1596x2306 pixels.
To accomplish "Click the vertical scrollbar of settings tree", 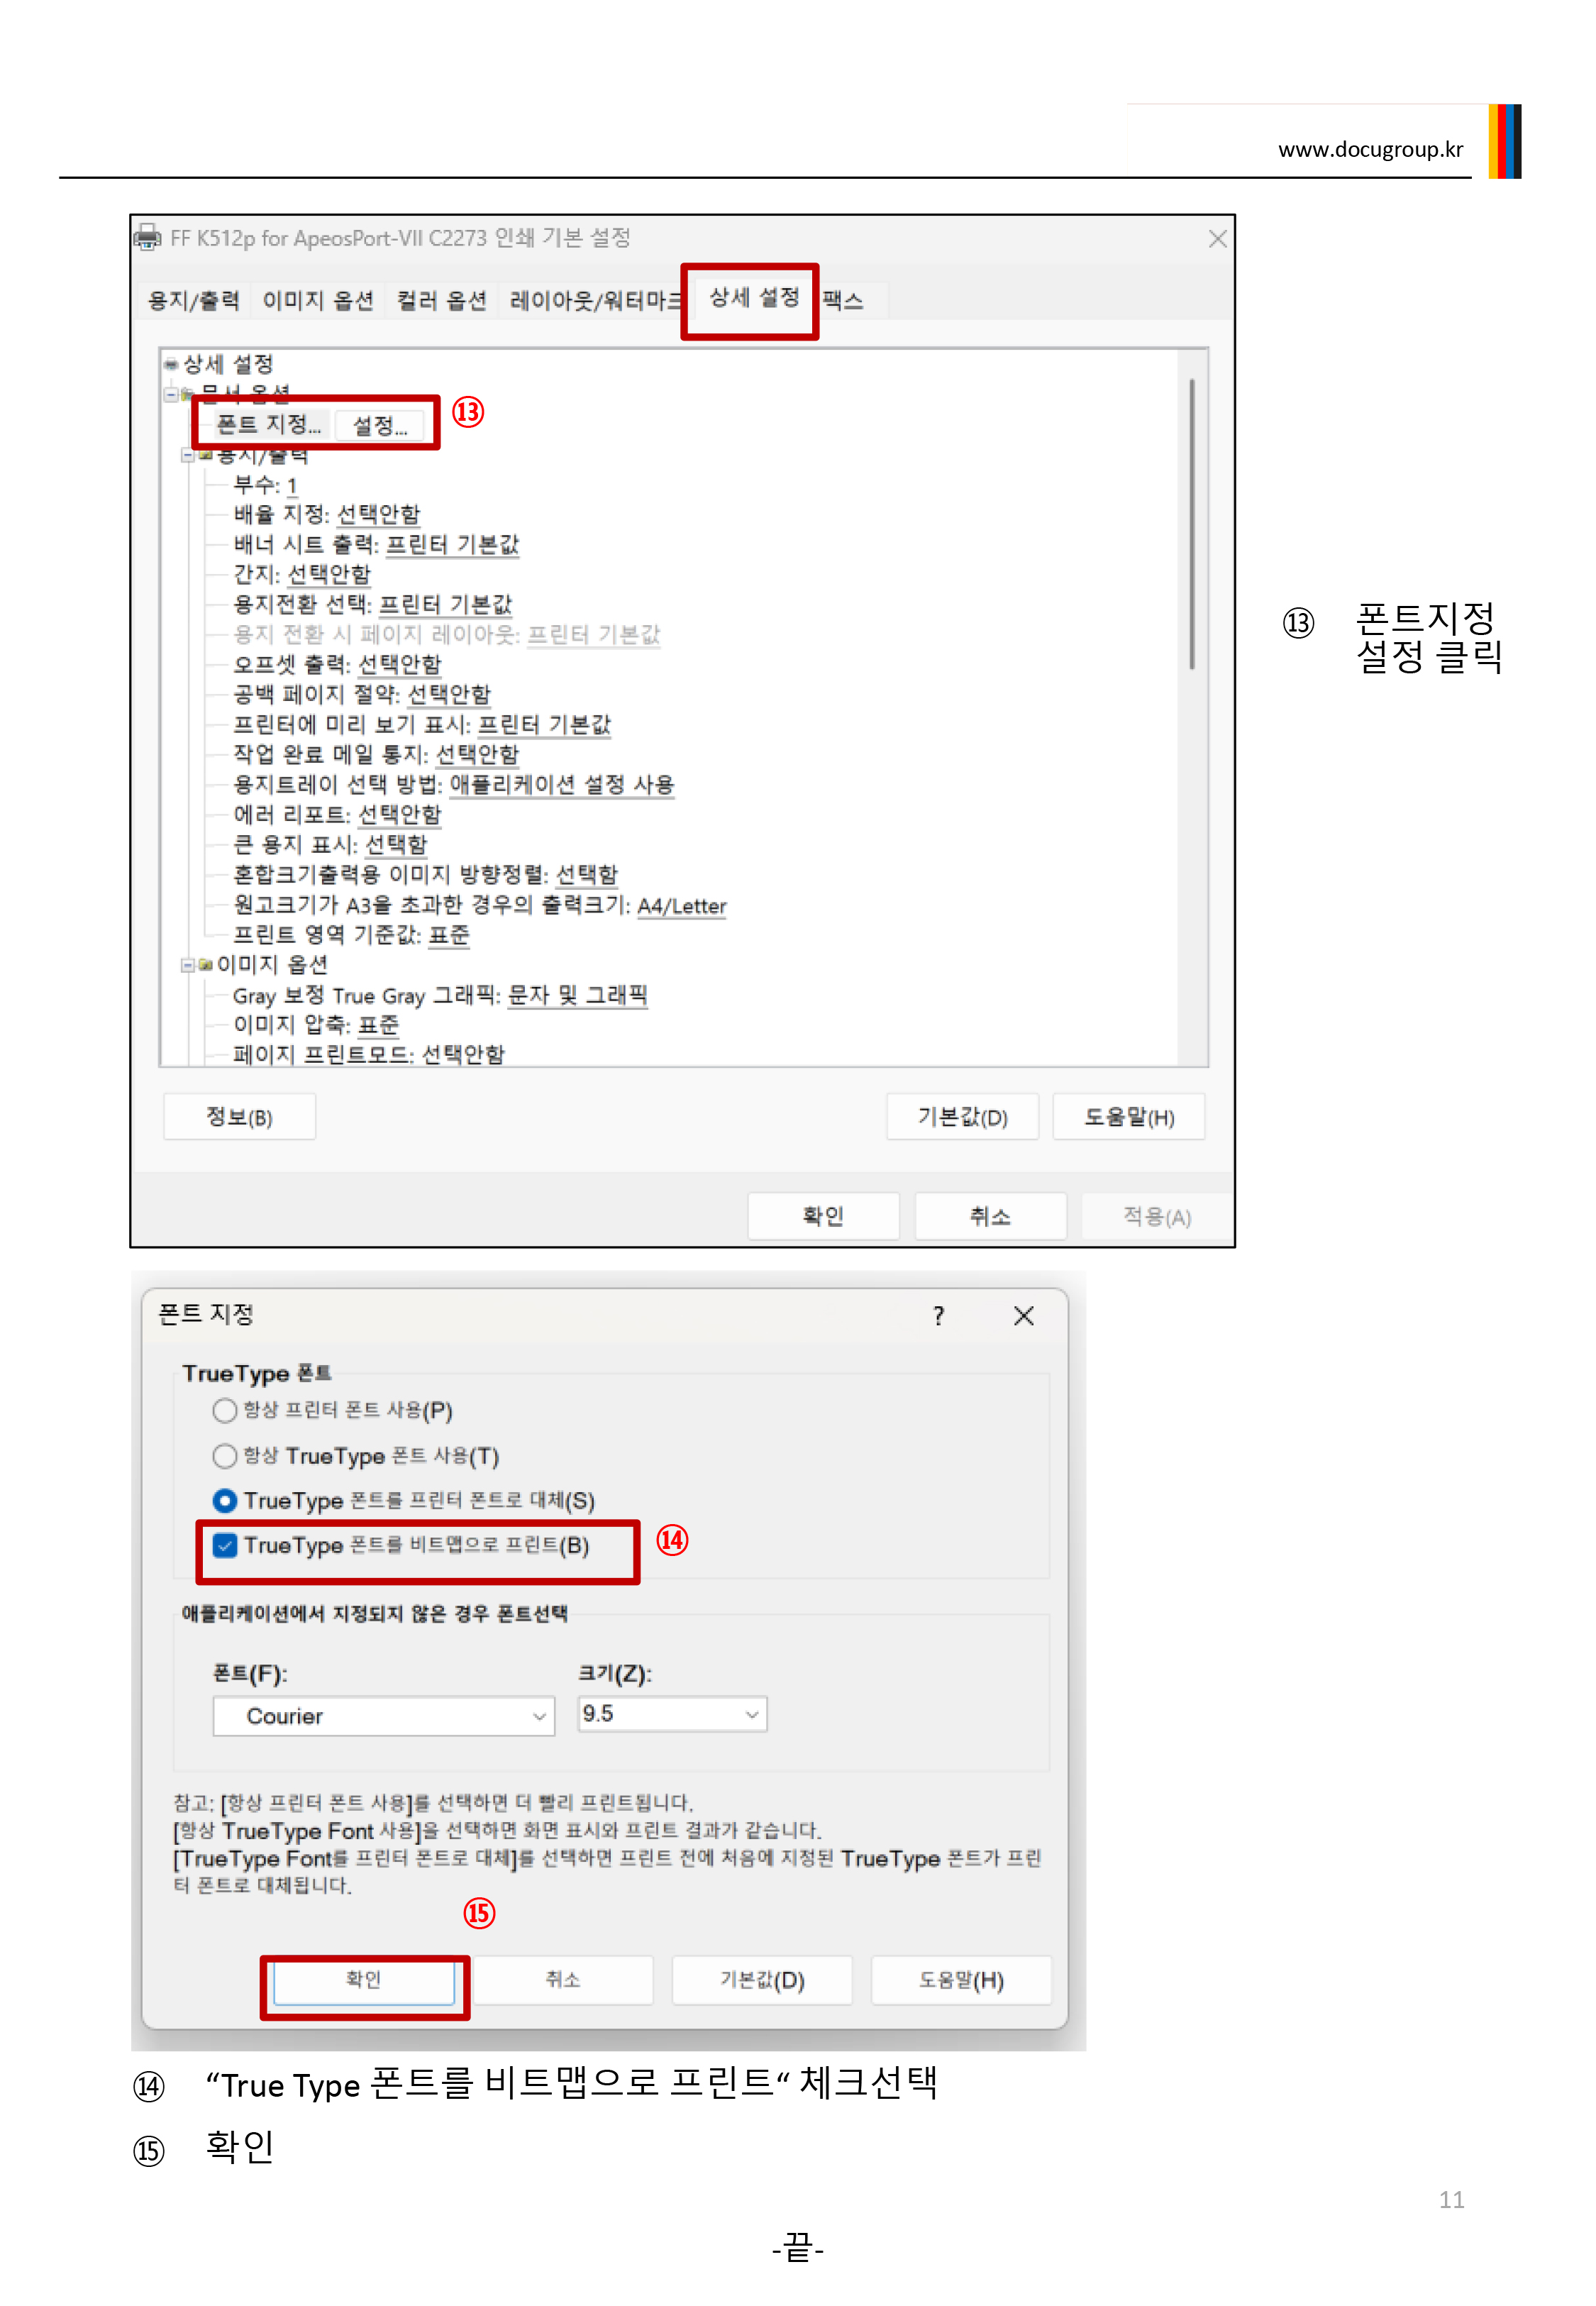I will coord(1192,524).
